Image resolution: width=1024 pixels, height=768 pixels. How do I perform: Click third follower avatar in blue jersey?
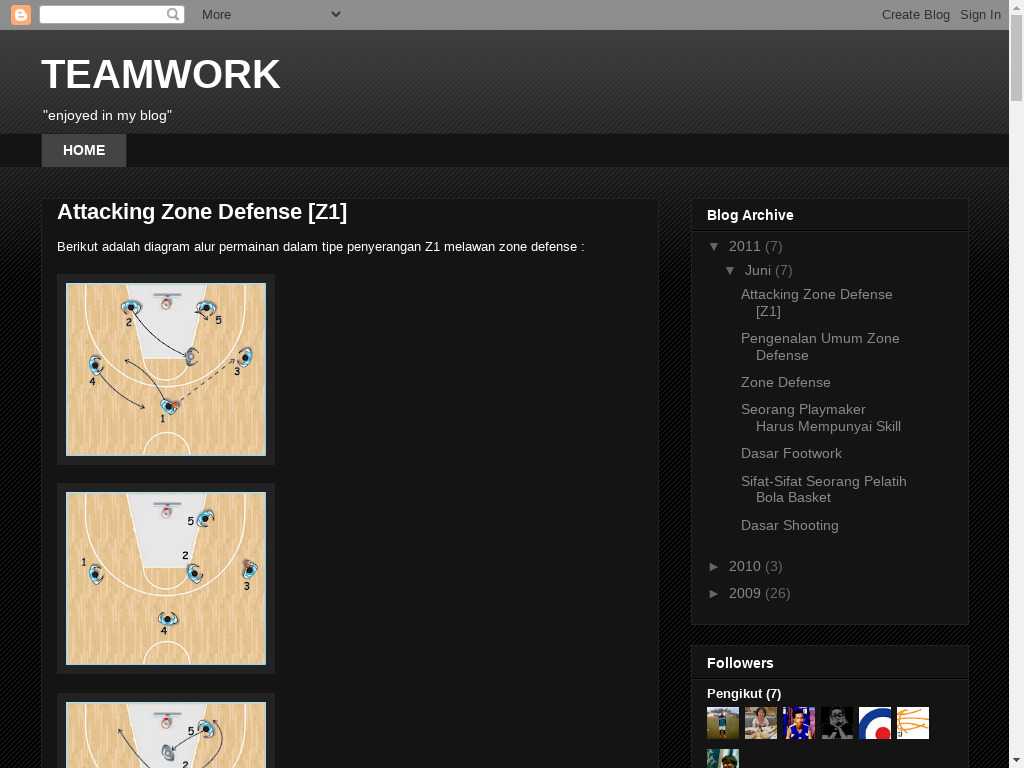point(799,723)
